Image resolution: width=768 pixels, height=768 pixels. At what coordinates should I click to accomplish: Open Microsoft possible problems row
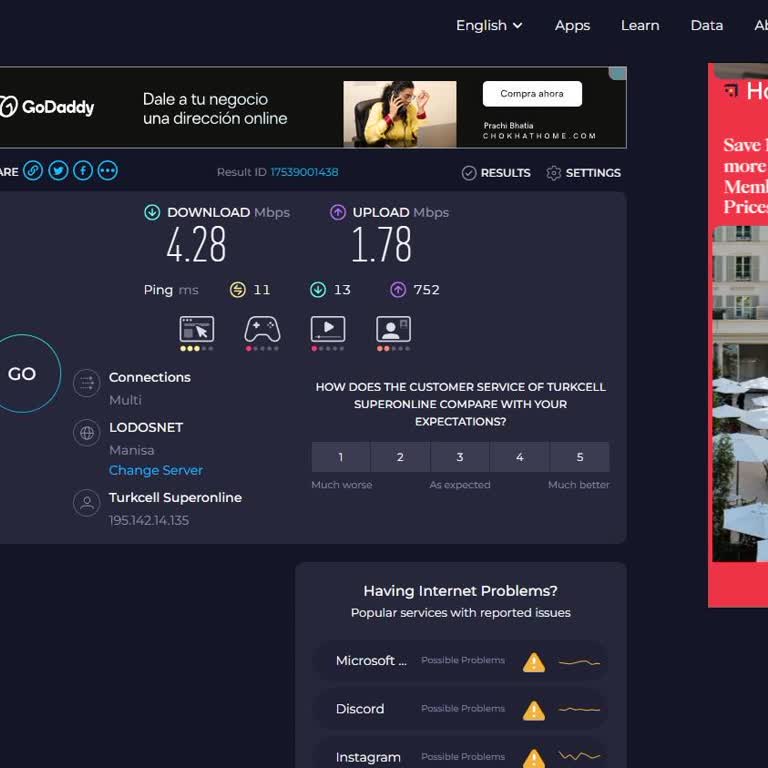tap(460, 661)
